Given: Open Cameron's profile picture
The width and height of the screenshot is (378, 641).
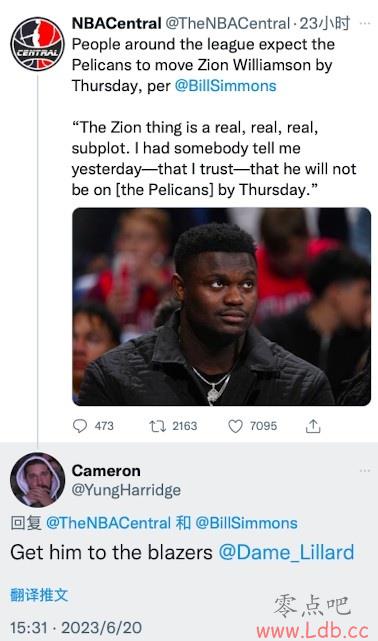Looking at the screenshot, I should (x=37, y=480).
